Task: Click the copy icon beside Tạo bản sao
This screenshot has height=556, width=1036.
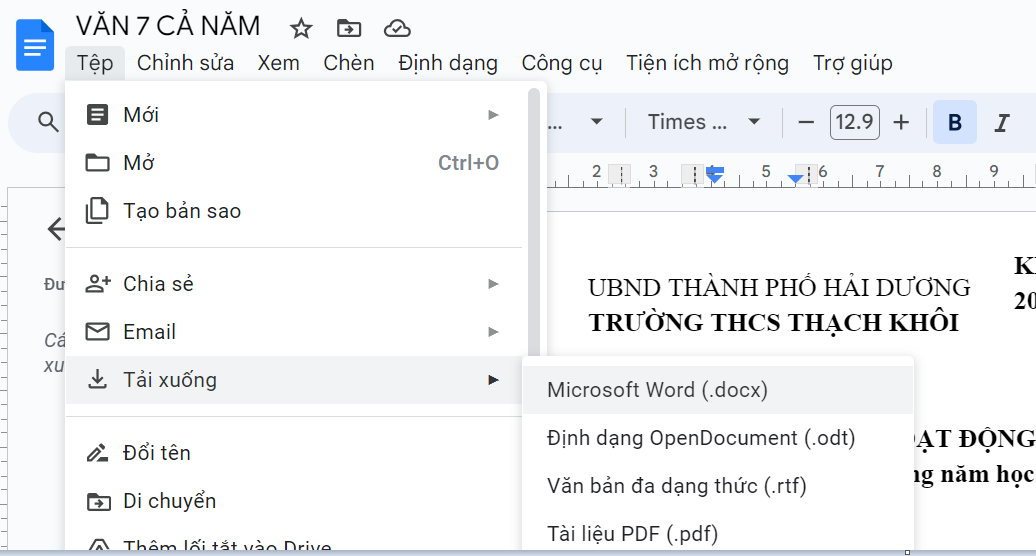Action: [x=97, y=211]
